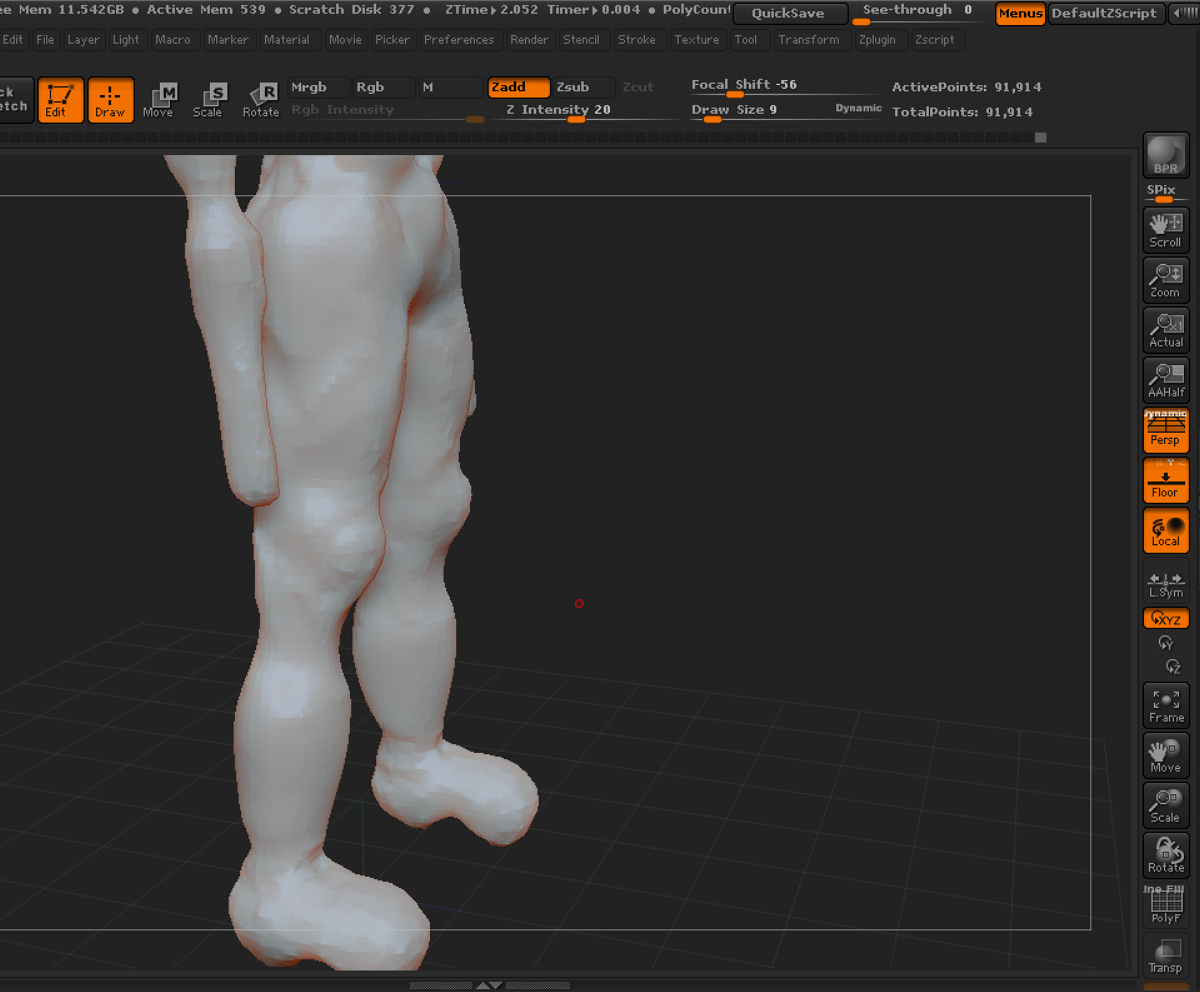Collapse the bottom shelf divider arrows
Viewport: 1200px width, 992px height.
489,985
